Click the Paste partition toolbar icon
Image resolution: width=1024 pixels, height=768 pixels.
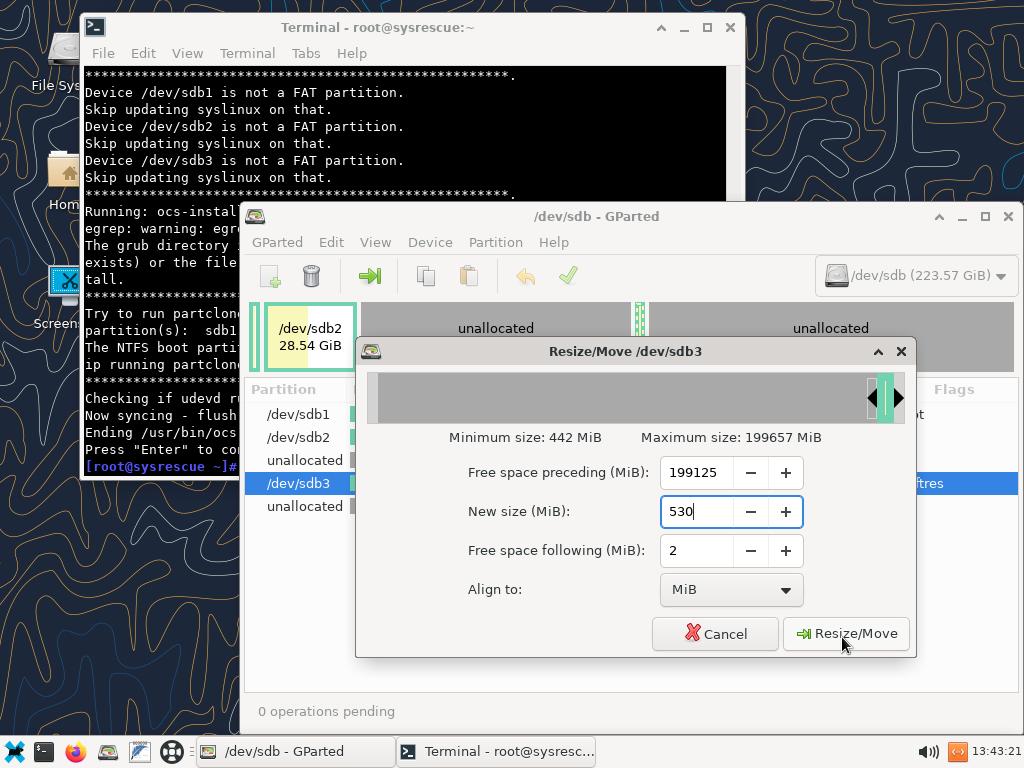tap(468, 276)
